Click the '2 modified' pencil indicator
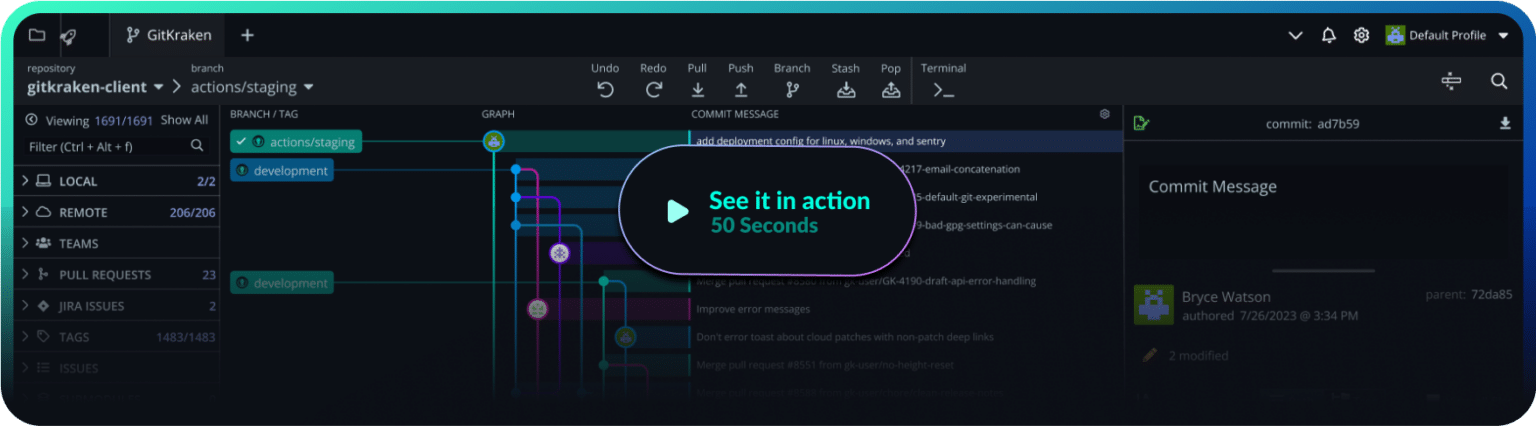This screenshot has height=426, width=1536. (1150, 355)
